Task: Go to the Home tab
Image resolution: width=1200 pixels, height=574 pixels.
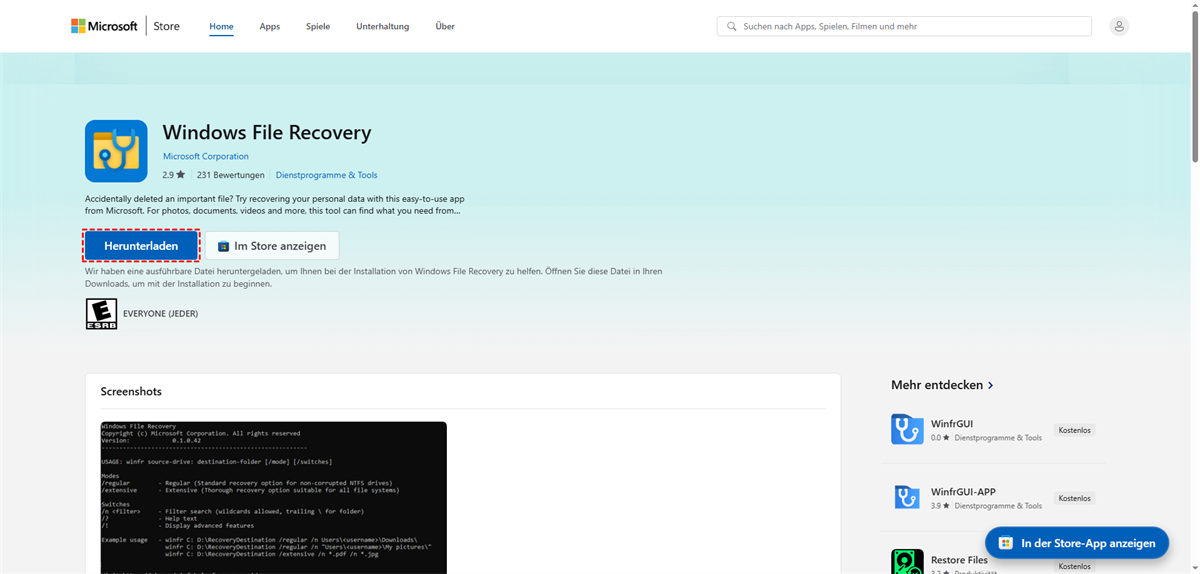Action: (x=221, y=26)
